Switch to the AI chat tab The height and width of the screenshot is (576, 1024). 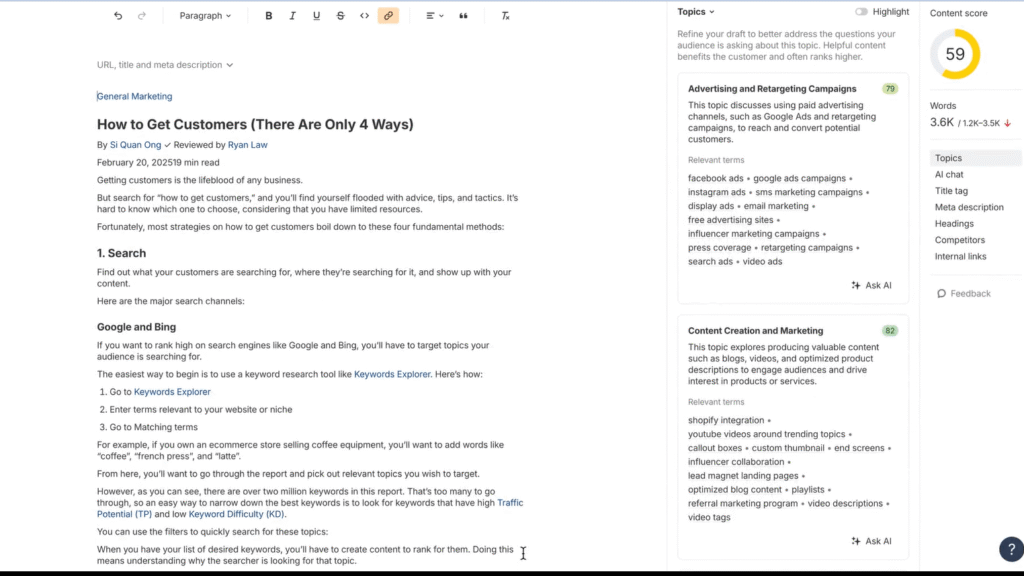click(948, 174)
